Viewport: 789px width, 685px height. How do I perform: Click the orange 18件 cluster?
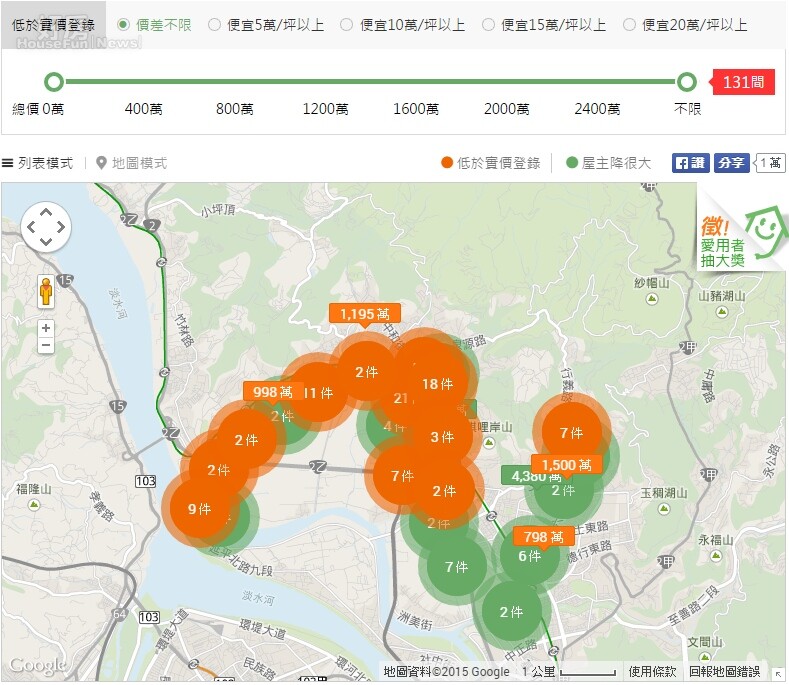tap(438, 384)
